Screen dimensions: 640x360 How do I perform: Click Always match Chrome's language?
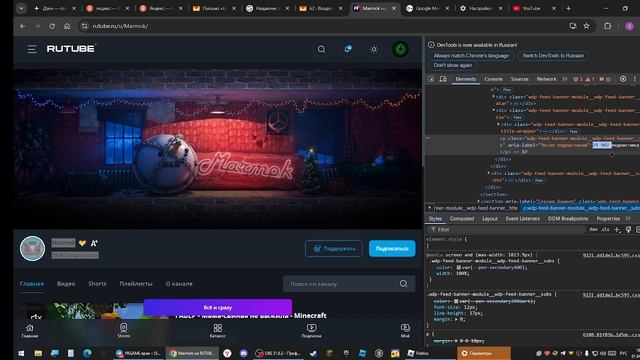pos(471,56)
